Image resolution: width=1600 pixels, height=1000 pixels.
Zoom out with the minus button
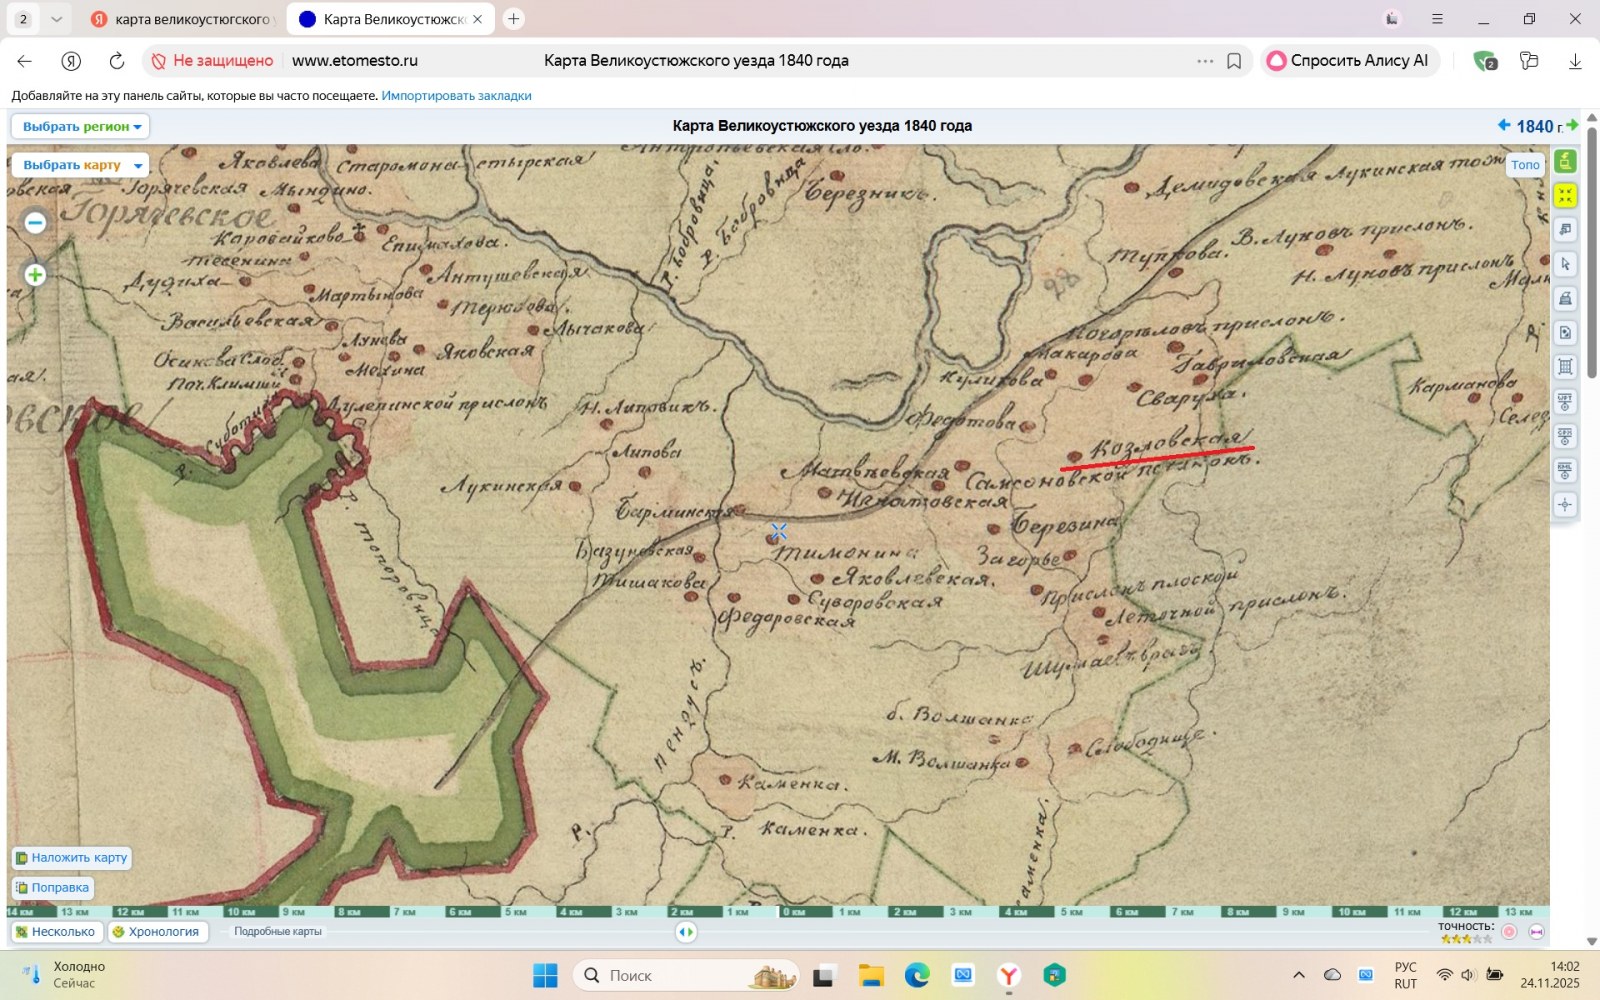35,223
